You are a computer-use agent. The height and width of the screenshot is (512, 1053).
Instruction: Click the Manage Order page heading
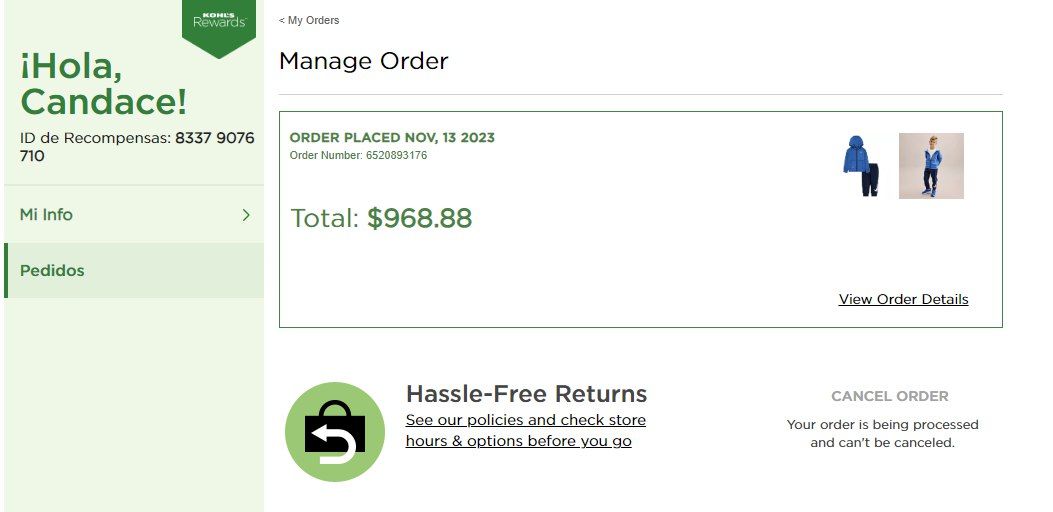[x=363, y=61]
